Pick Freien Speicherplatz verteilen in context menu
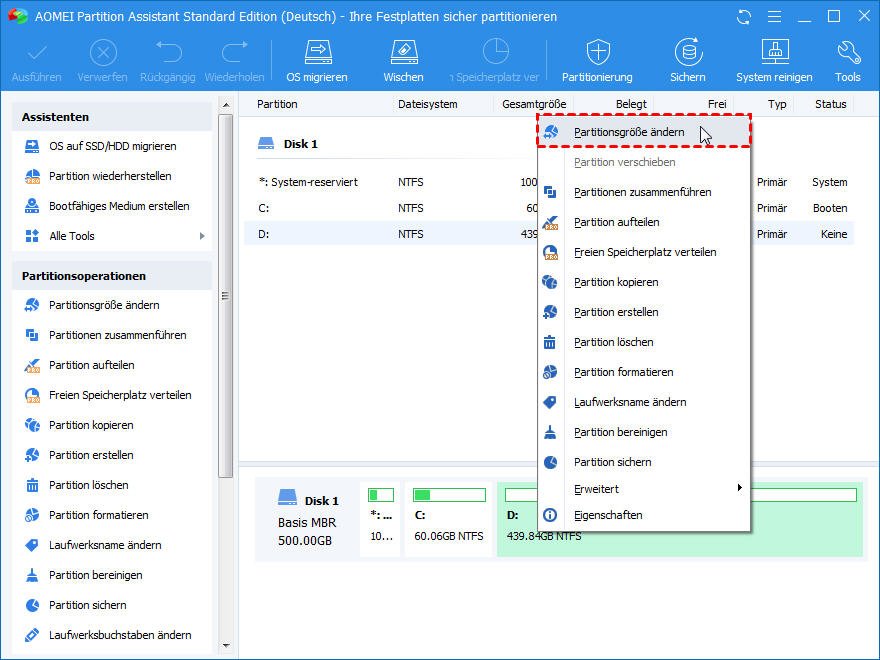The width and height of the screenshot is (880, 660). [644, 252]
